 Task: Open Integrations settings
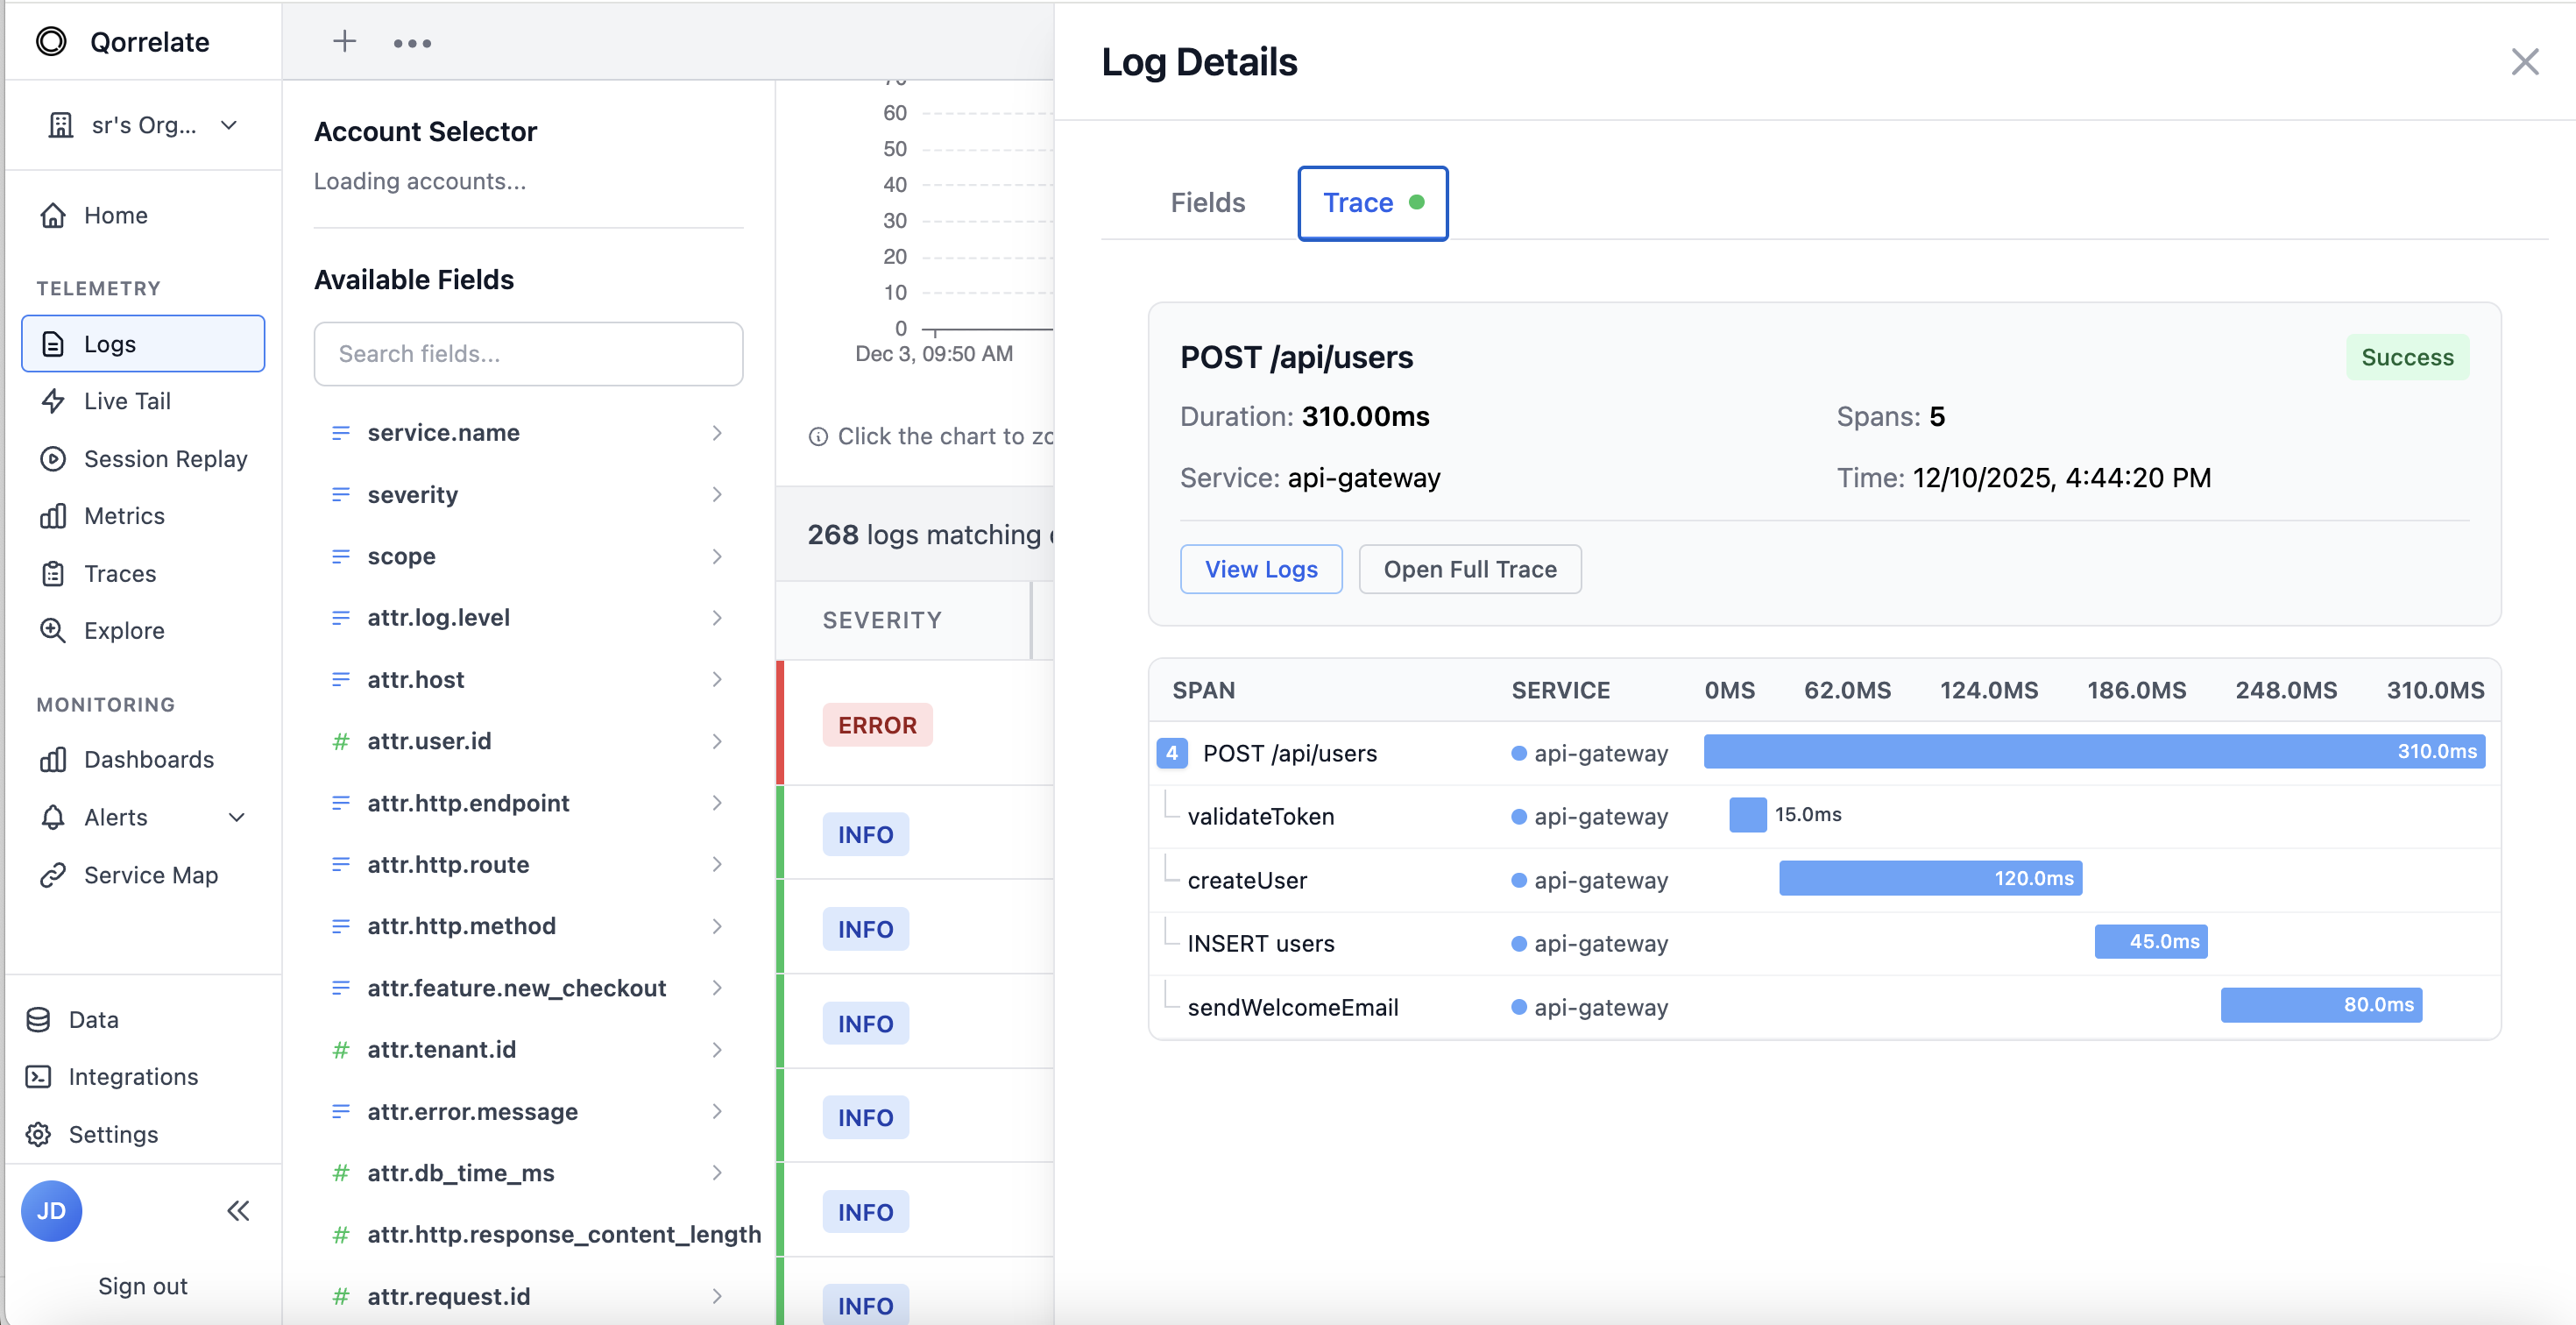[x=133, y=1077]
